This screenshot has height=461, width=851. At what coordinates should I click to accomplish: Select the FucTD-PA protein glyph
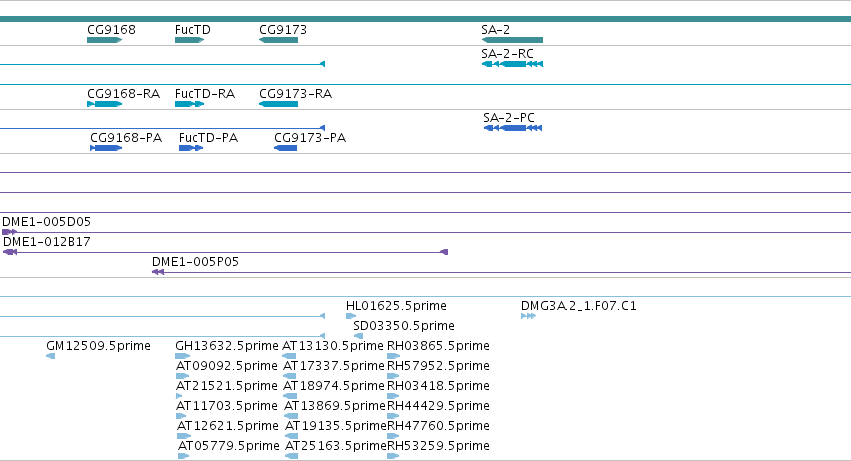191,148
